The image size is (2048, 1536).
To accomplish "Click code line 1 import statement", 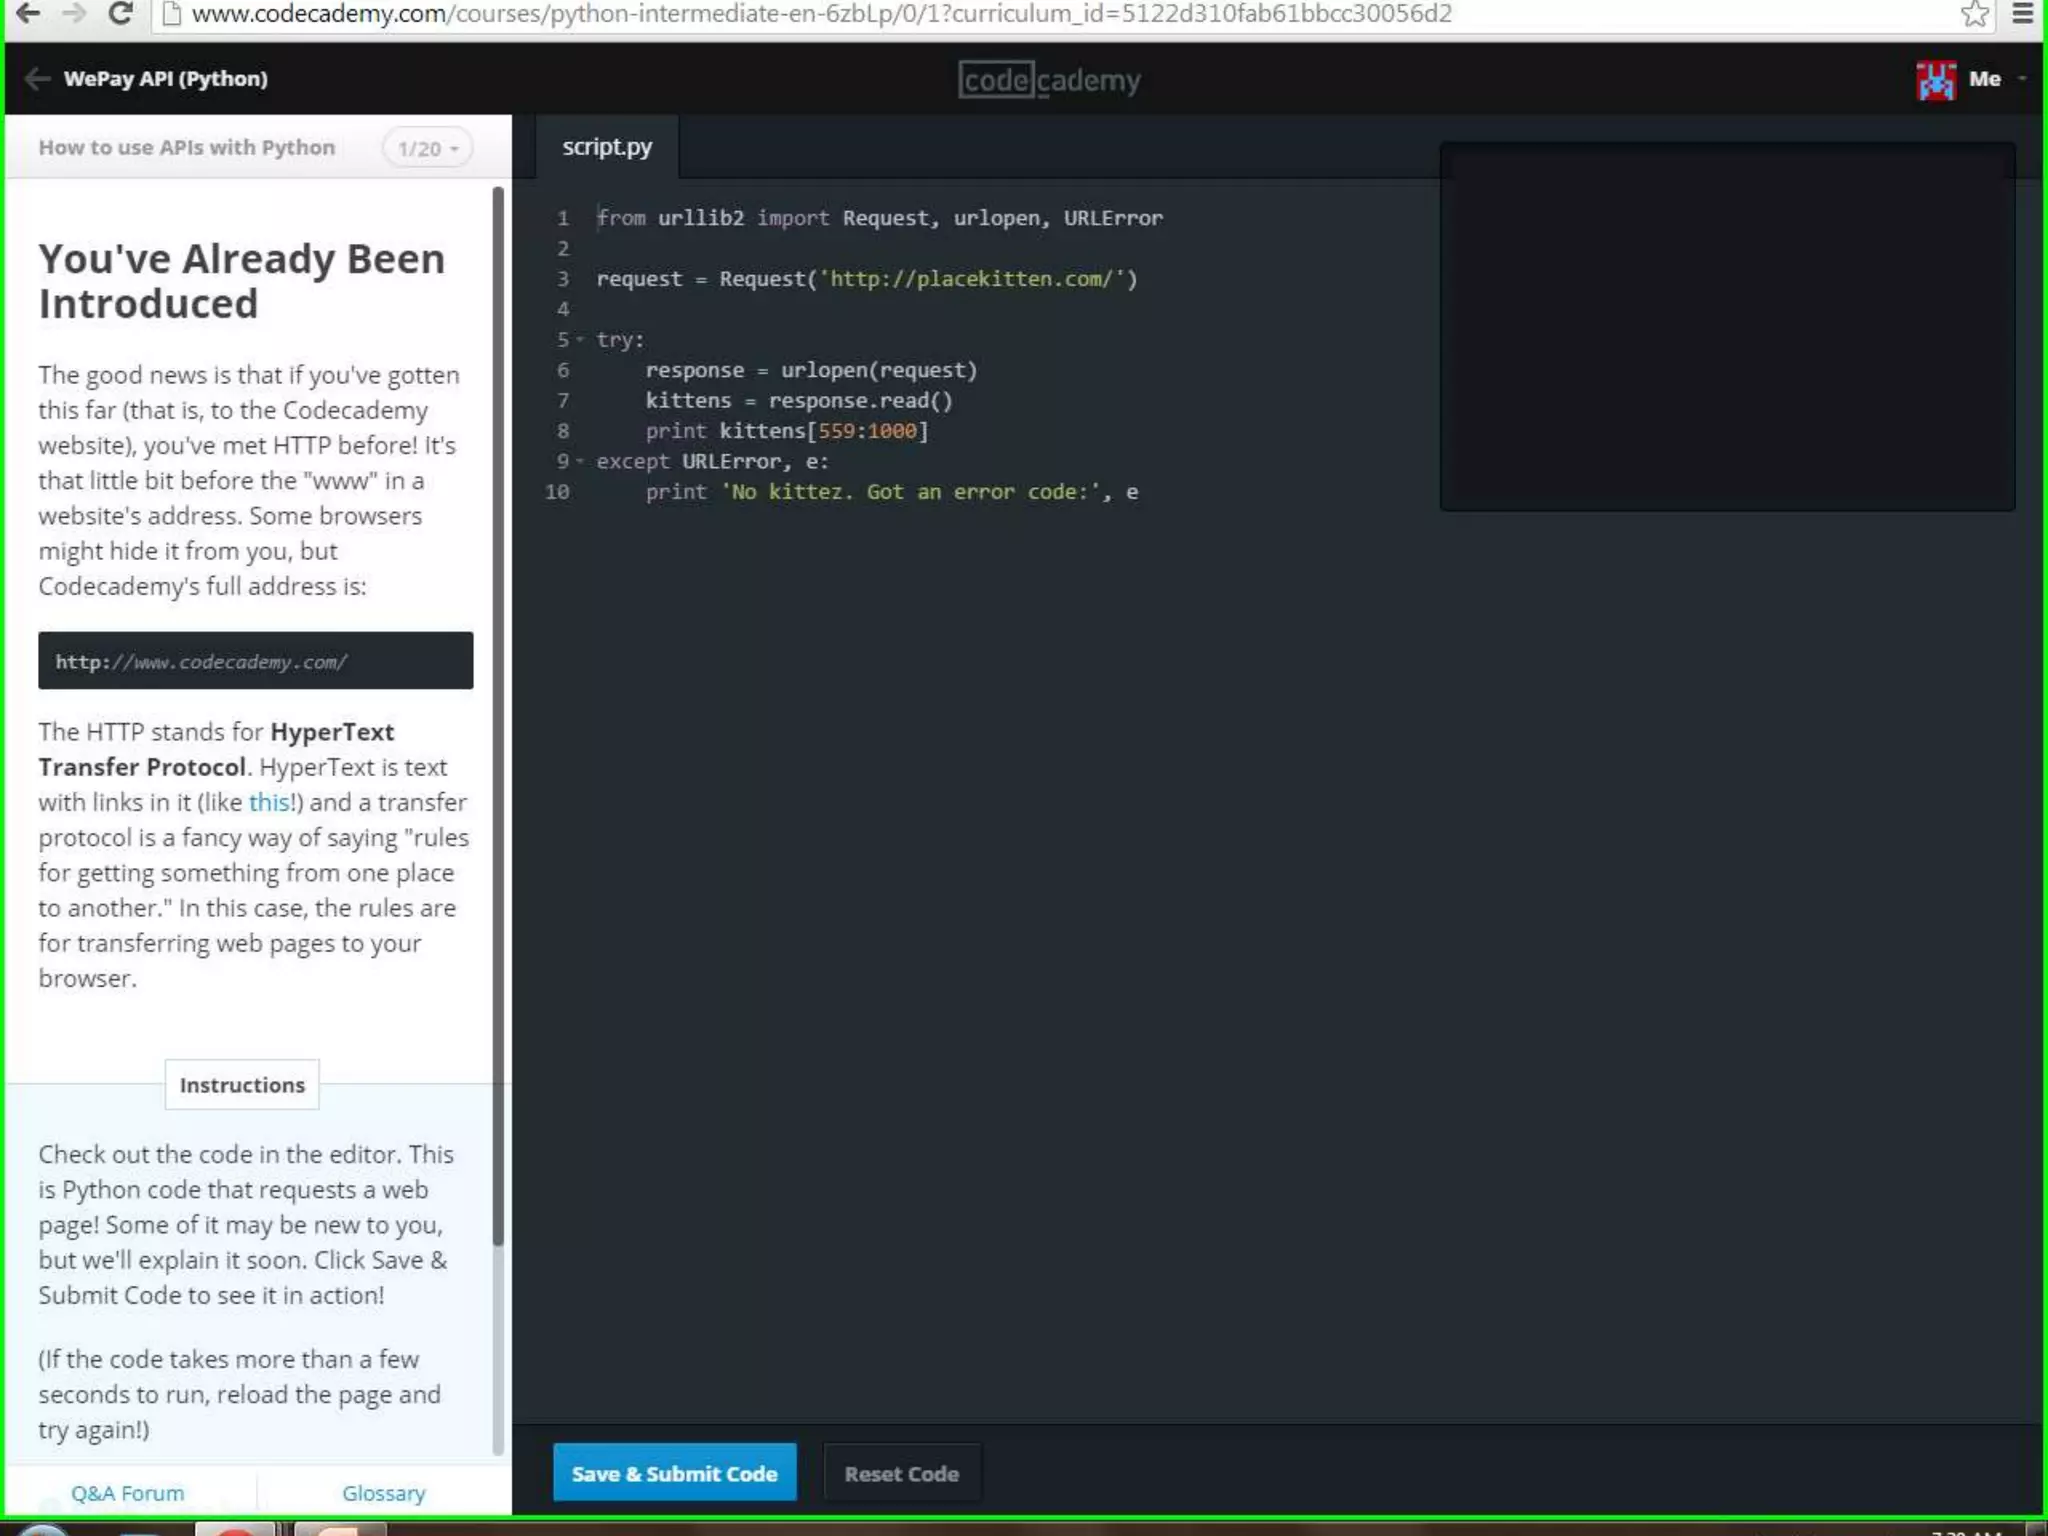I will tap(880, 218).
